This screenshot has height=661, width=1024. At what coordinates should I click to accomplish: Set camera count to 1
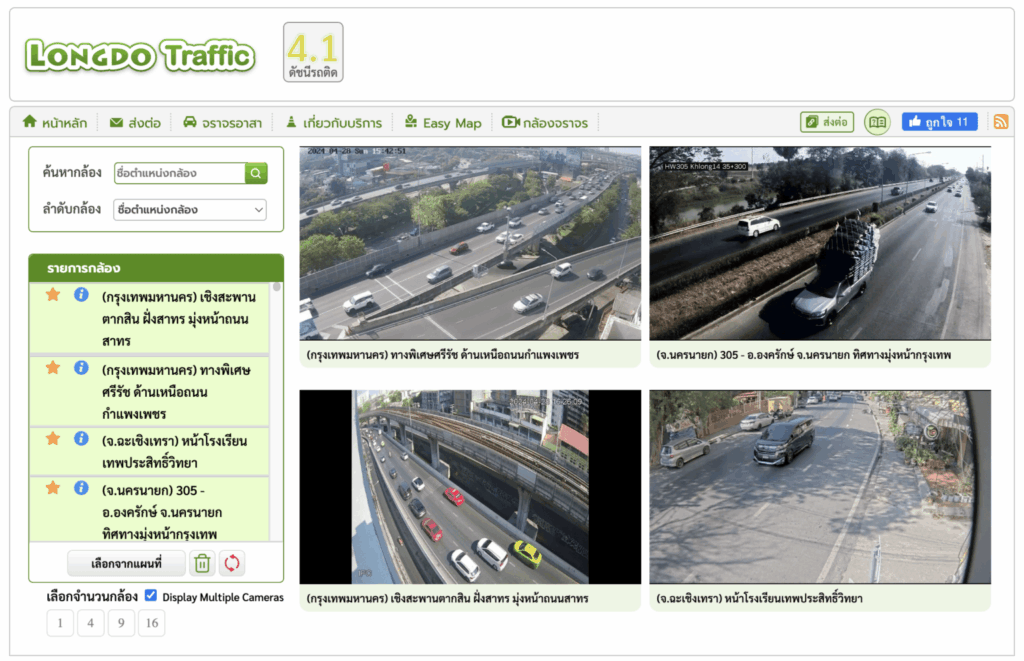point(60,623)
